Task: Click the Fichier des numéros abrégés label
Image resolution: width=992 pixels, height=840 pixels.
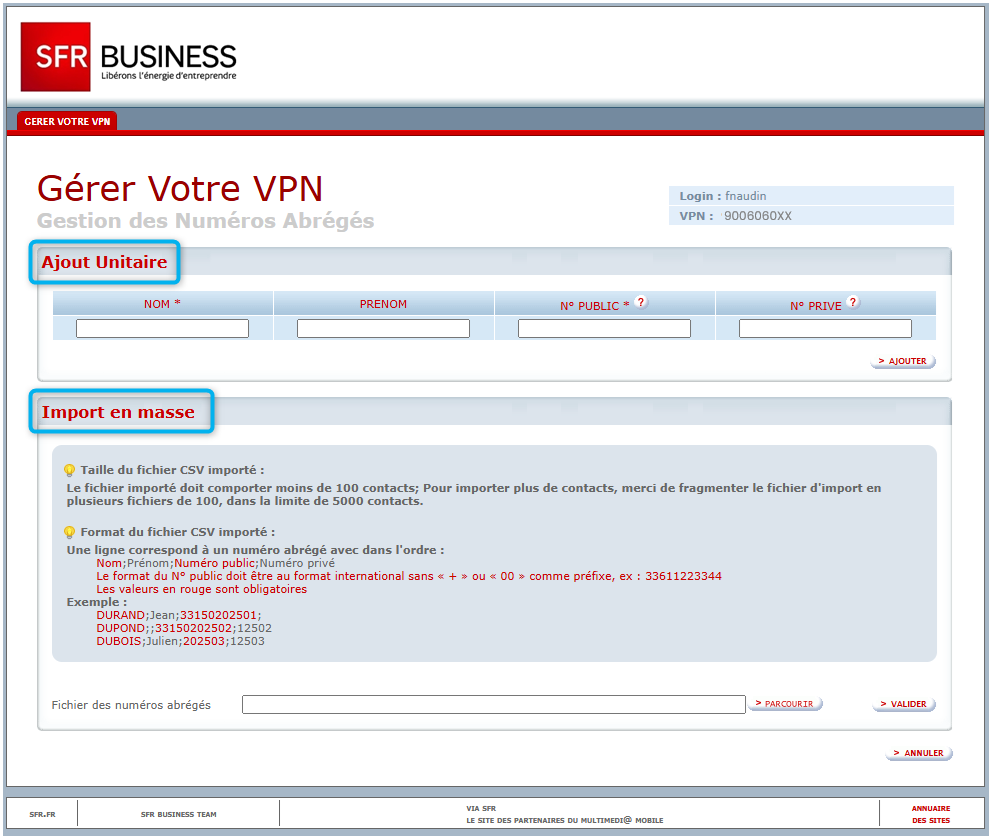Action: [x=131, y=705]
